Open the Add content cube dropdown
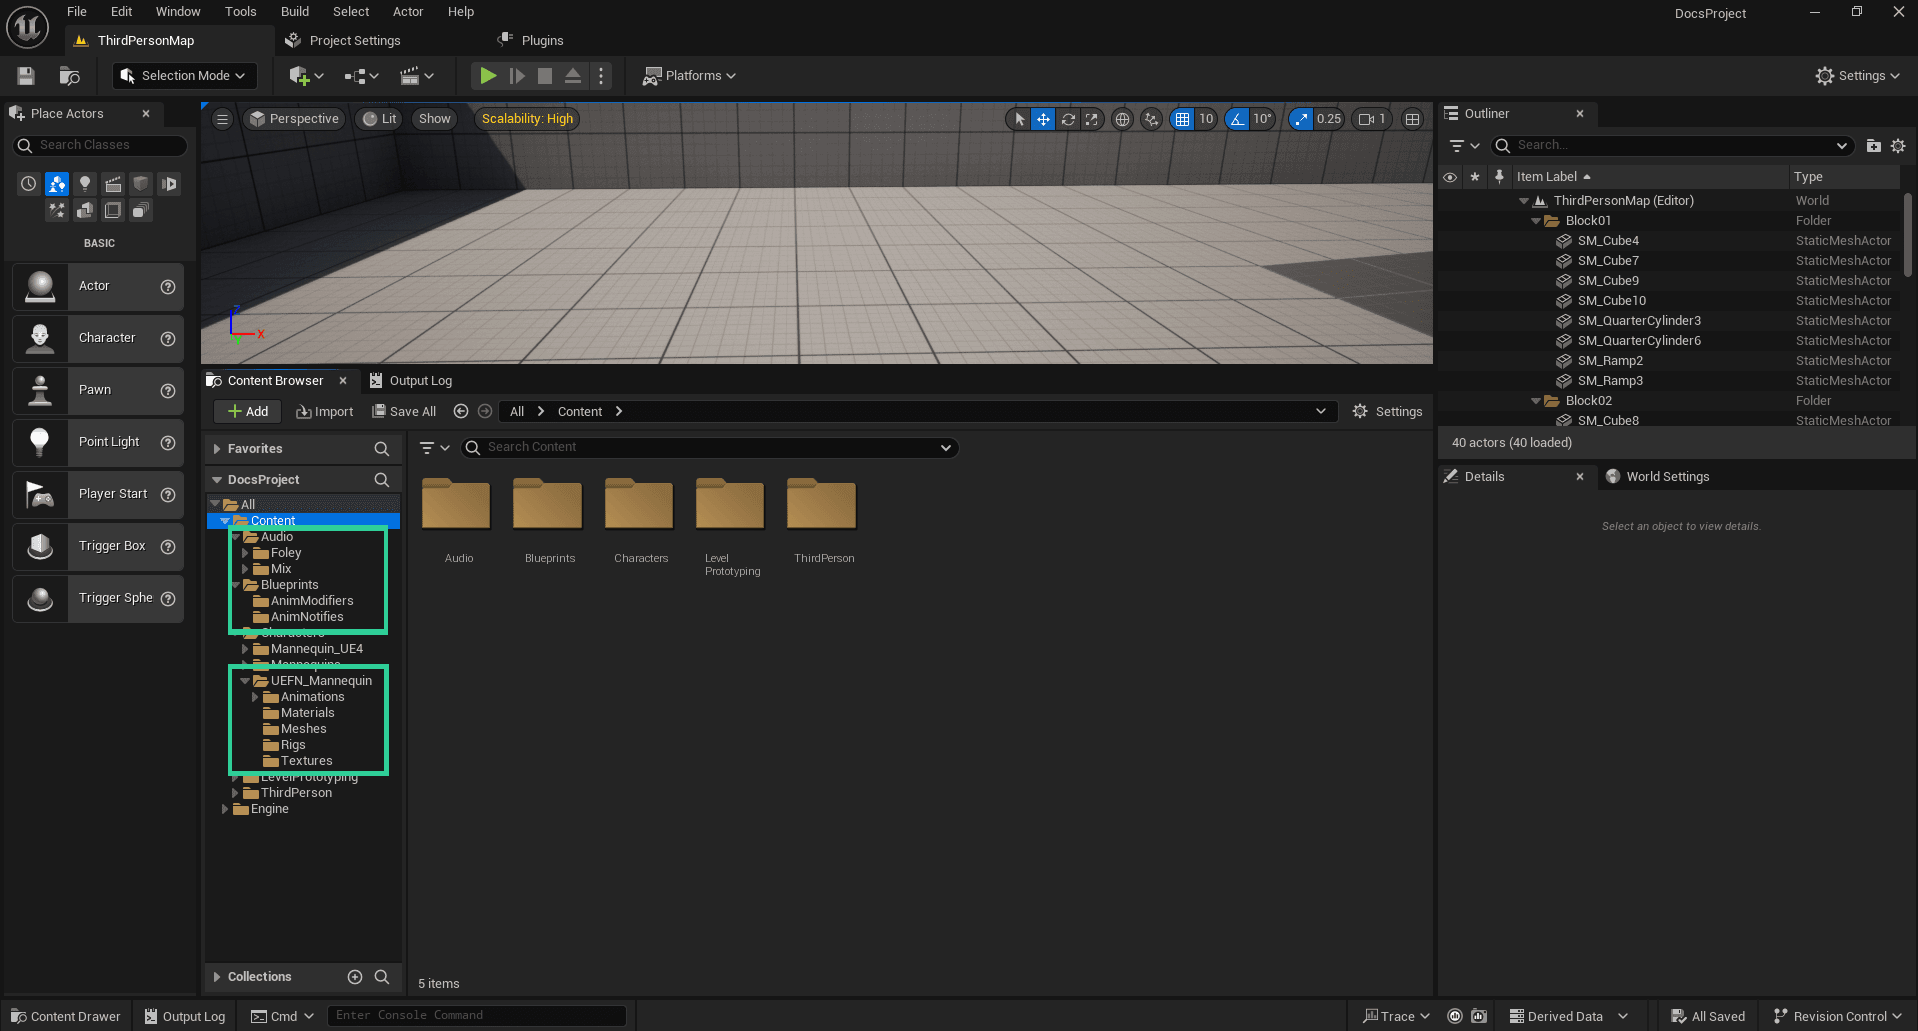This screenshot has width=1918, height=1031. tap(306, 76)
